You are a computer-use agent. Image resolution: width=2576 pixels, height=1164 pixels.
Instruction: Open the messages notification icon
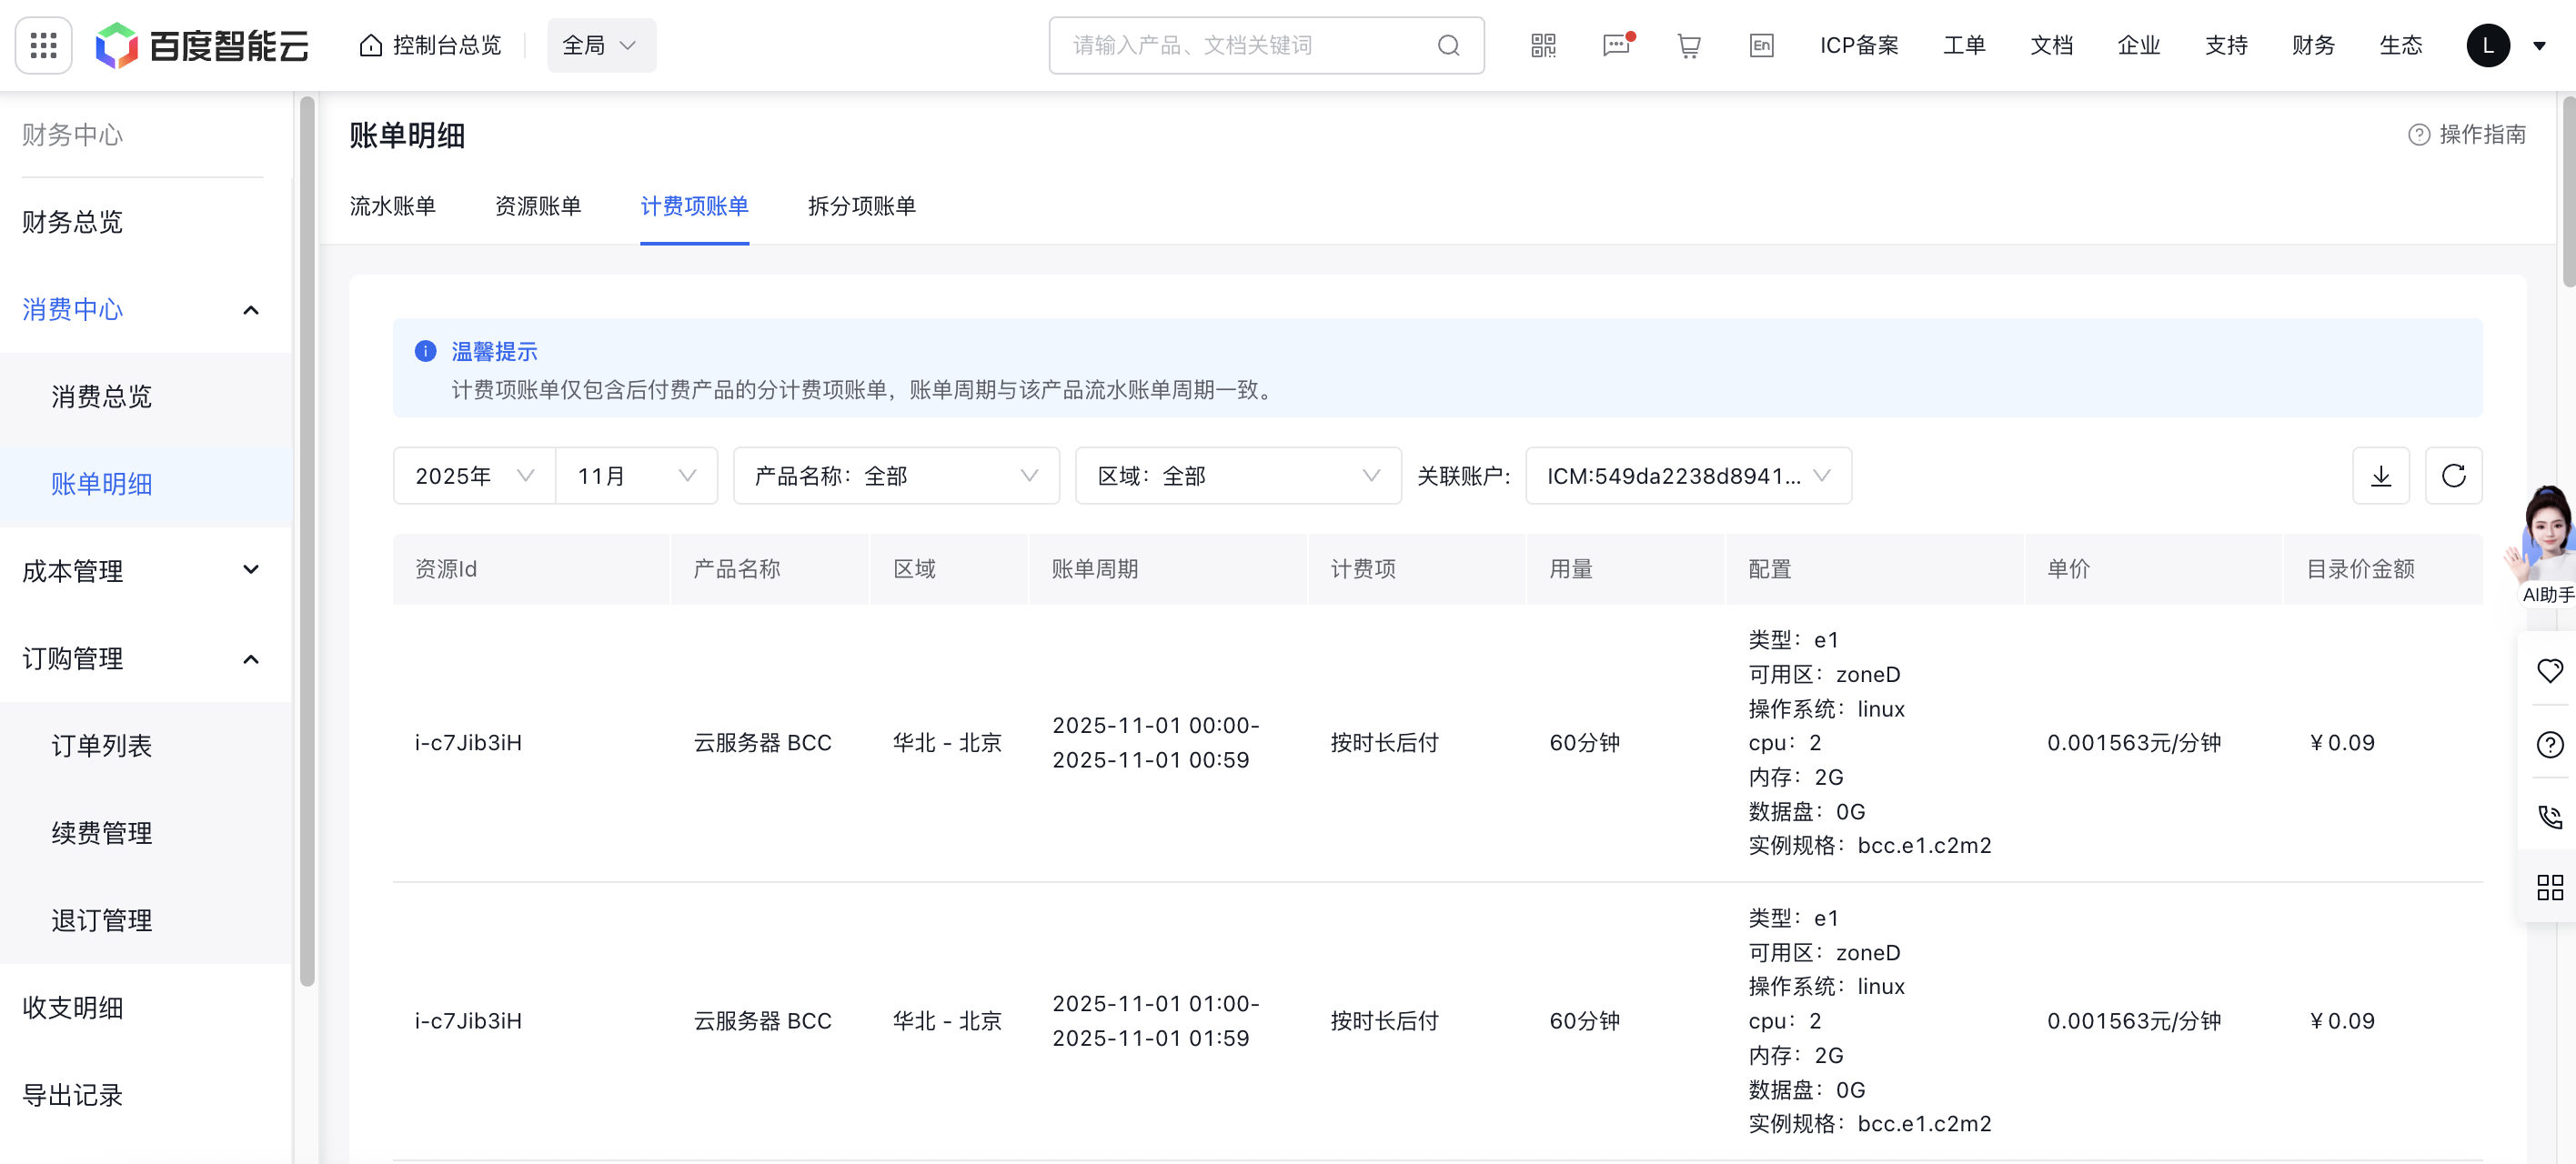pyautogui.click(x=1616, y=45)
